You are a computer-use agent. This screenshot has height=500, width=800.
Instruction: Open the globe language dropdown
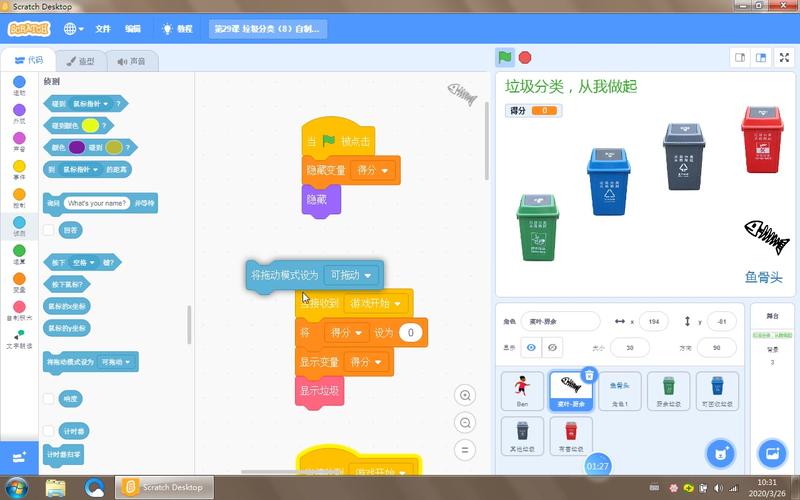[73, 29]
